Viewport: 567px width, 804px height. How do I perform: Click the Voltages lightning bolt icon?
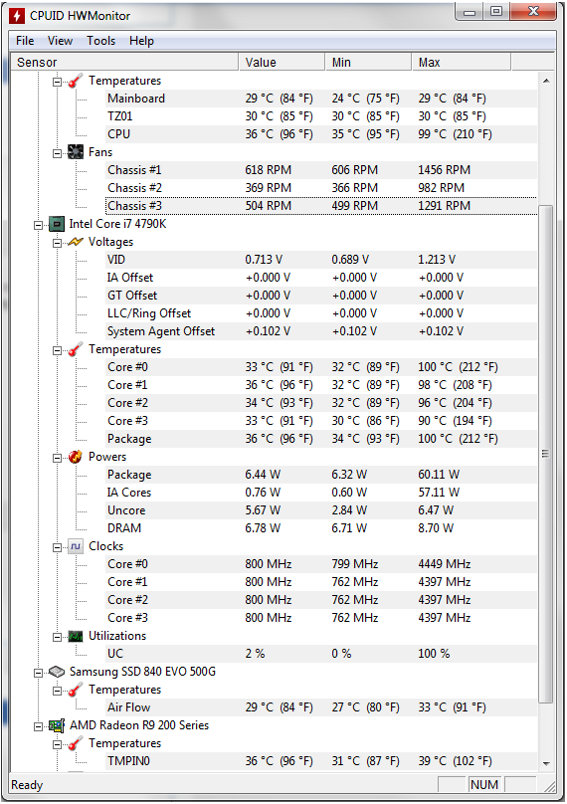(75, 242)
